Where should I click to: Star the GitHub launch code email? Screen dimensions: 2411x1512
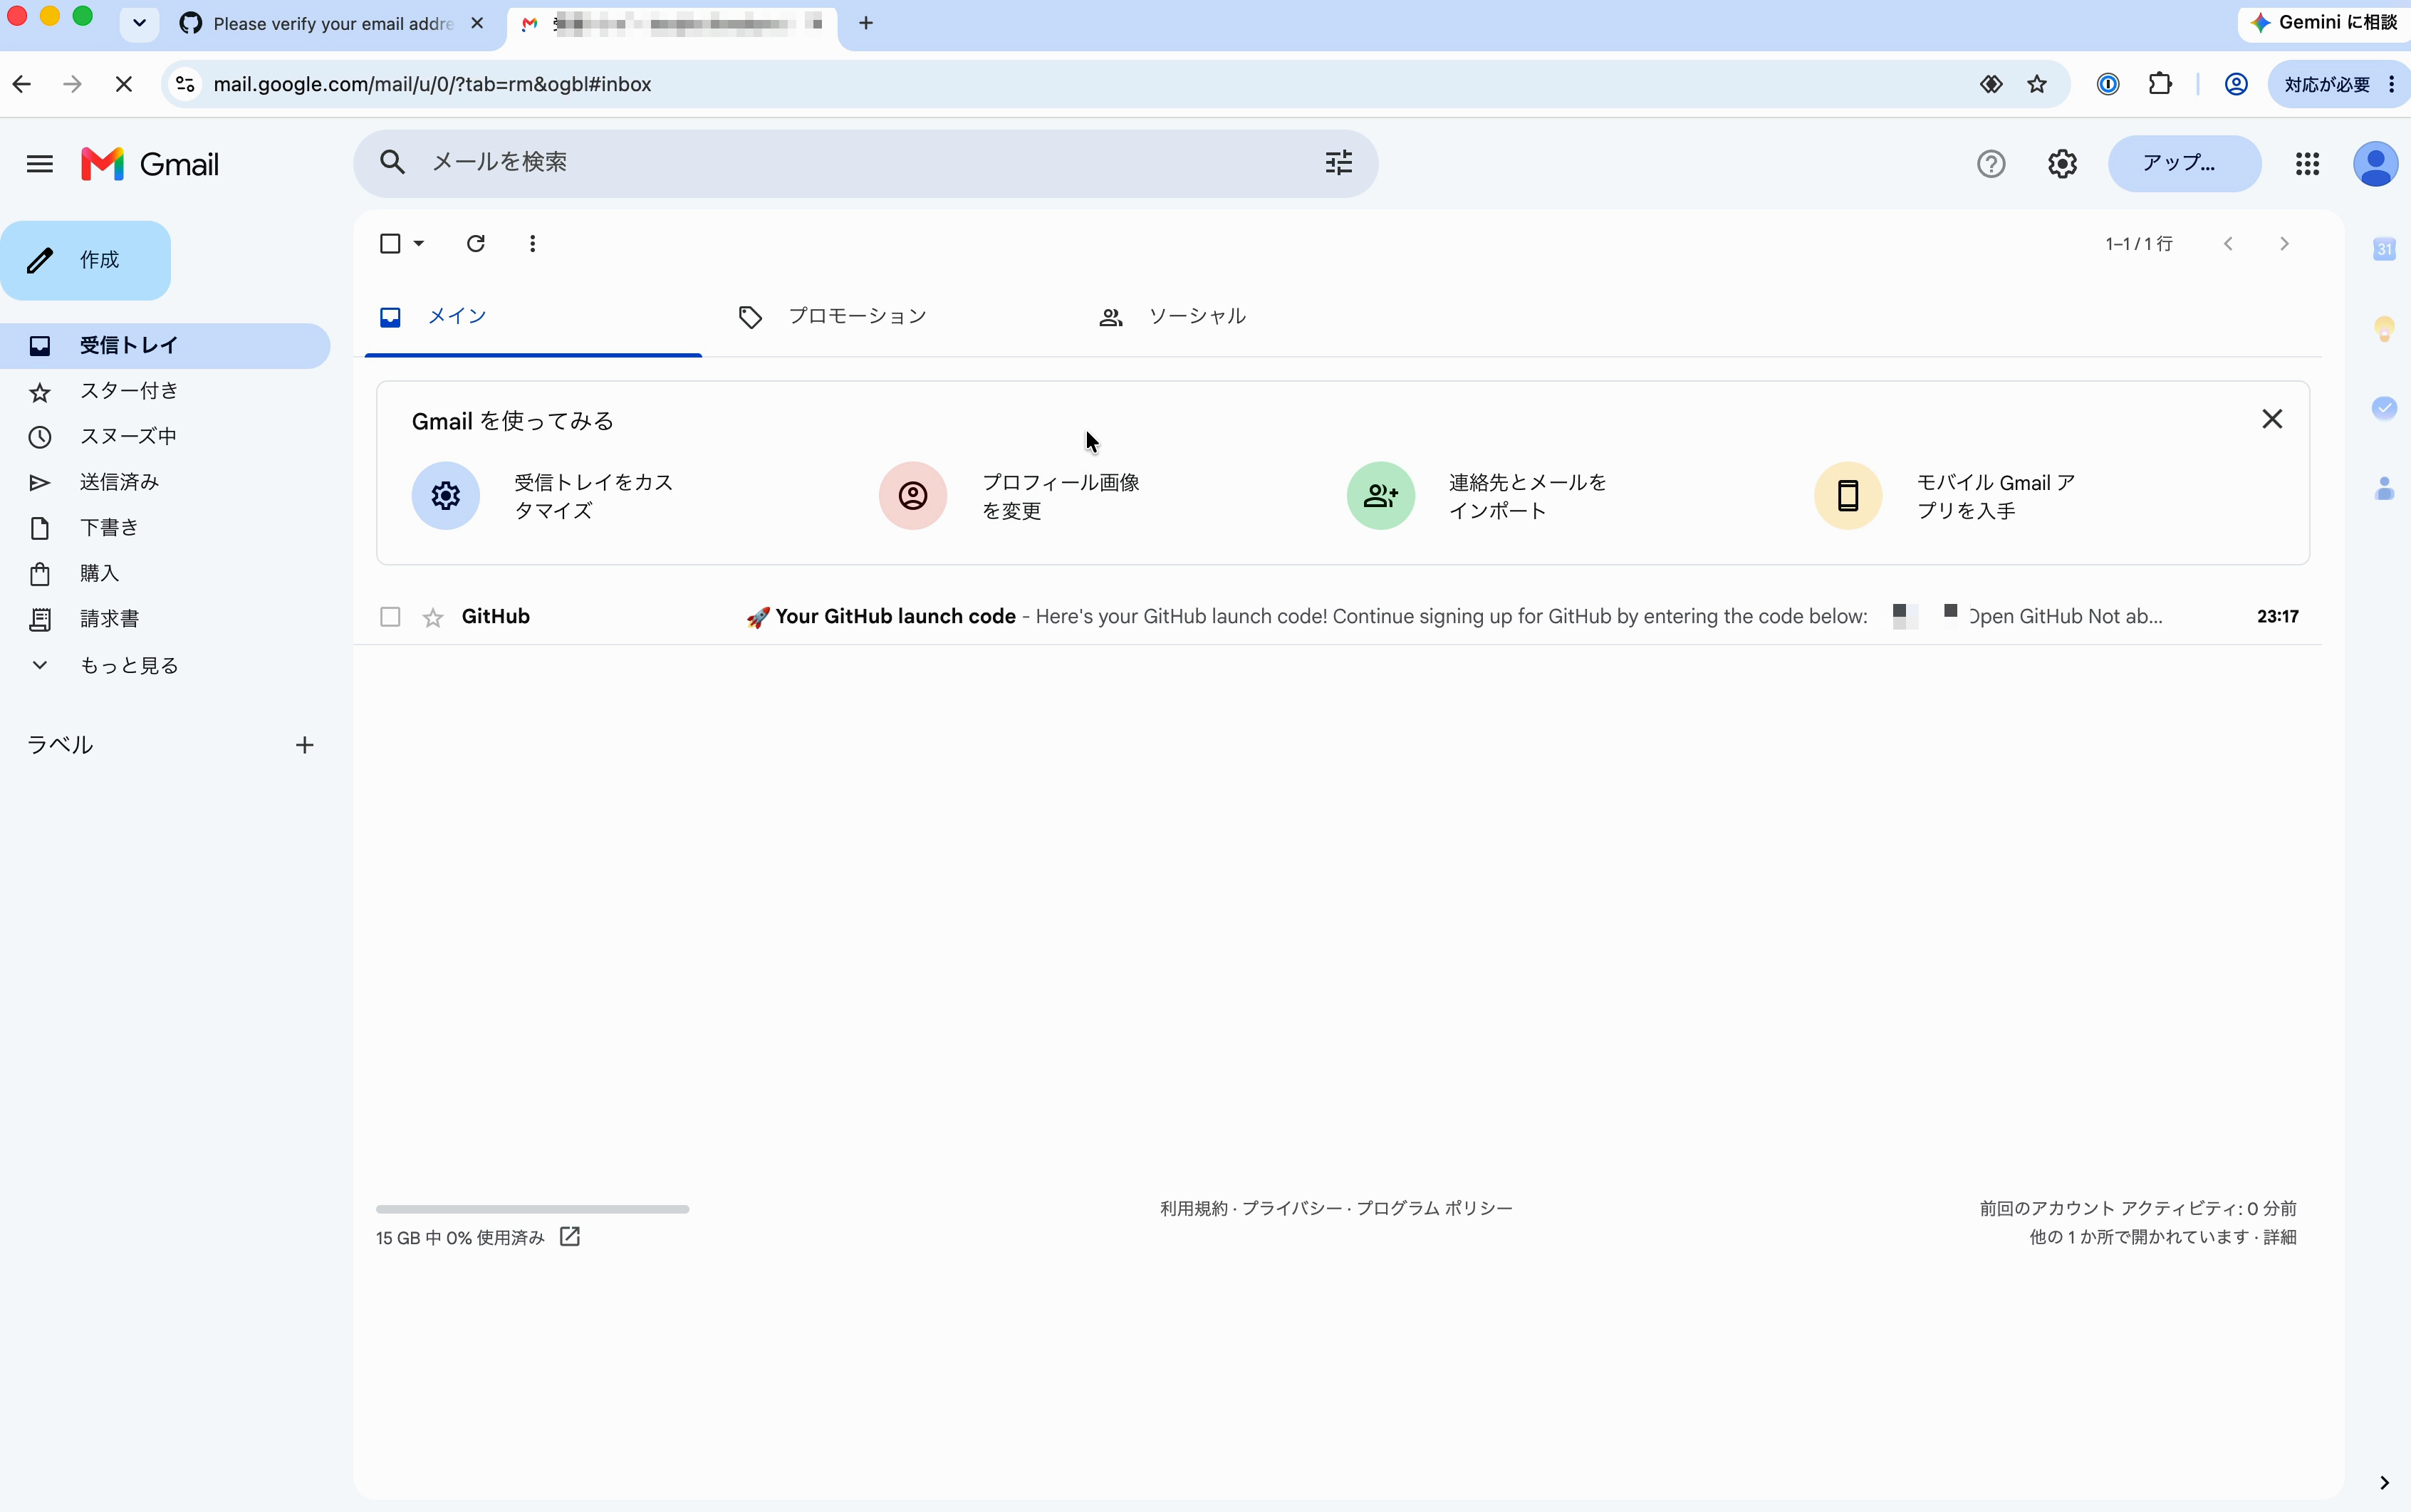433,618
